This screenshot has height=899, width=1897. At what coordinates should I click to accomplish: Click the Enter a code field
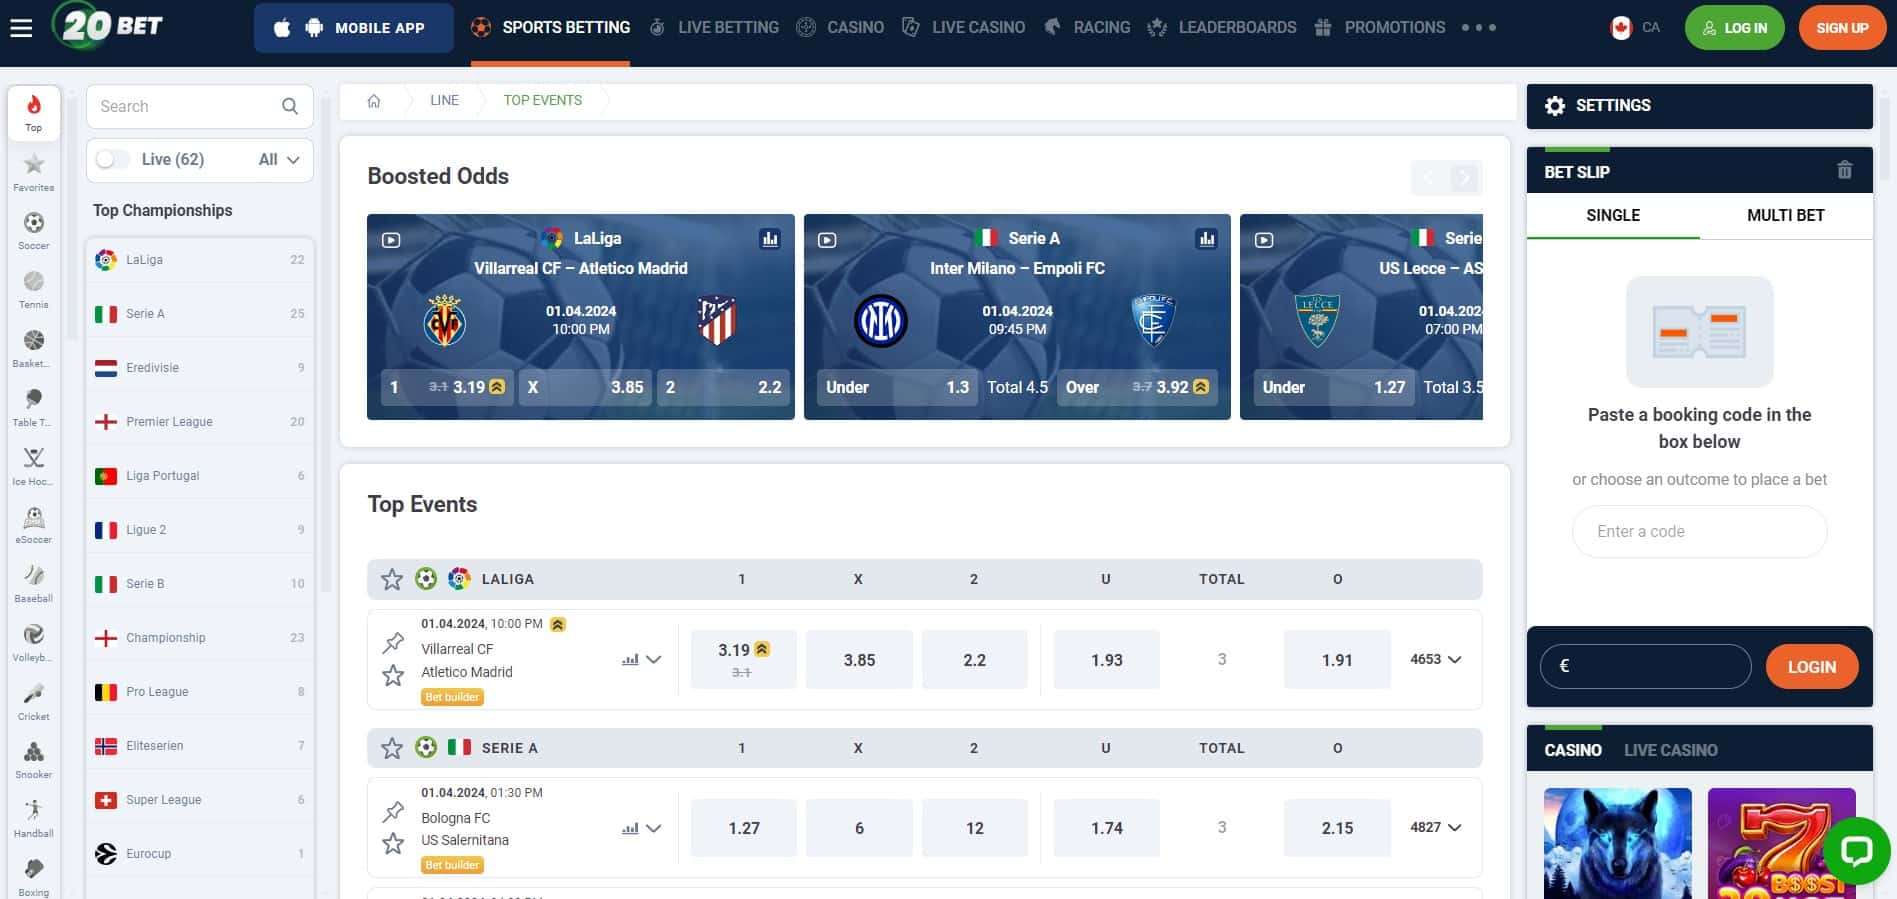[1700, 532]
